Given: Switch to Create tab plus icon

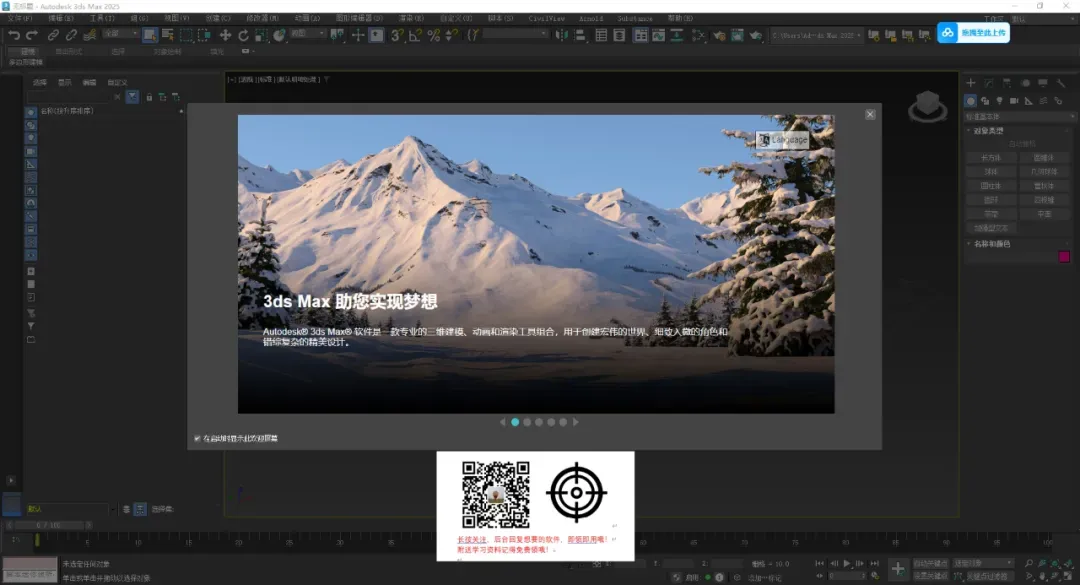Looking at the screenshot, I should tap(970, 83).
